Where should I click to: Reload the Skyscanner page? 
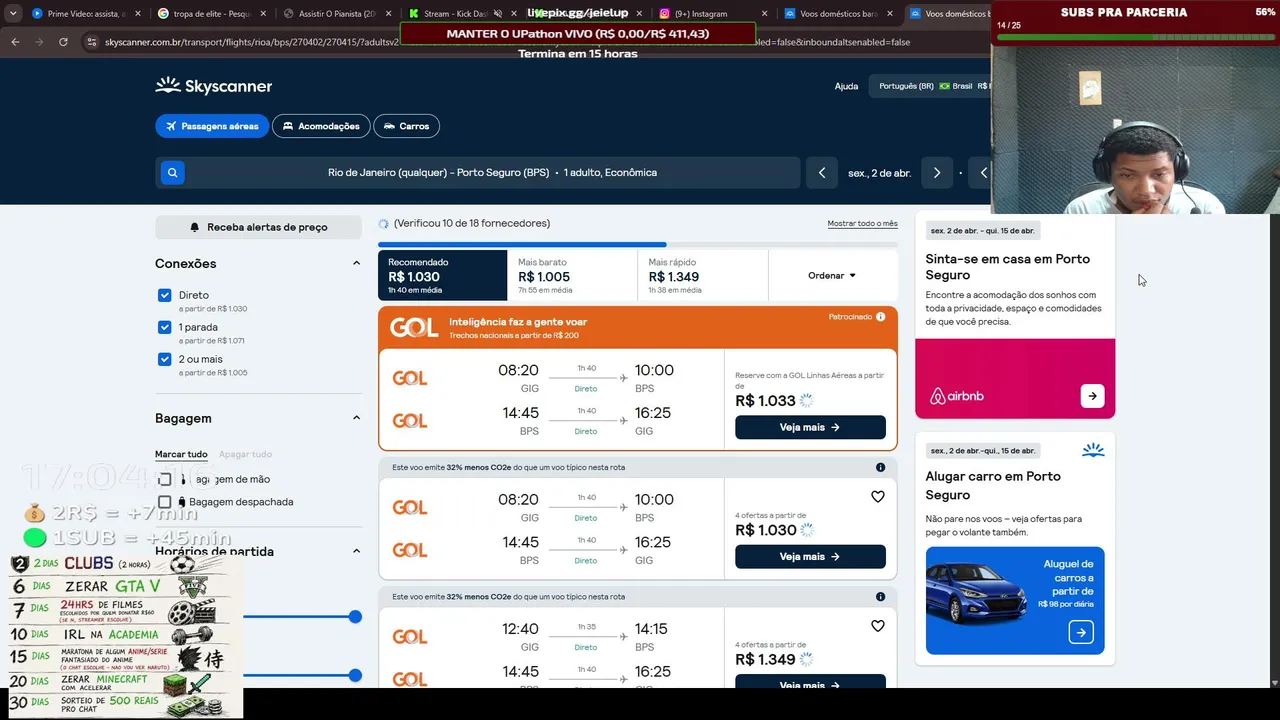pos(63,42)
